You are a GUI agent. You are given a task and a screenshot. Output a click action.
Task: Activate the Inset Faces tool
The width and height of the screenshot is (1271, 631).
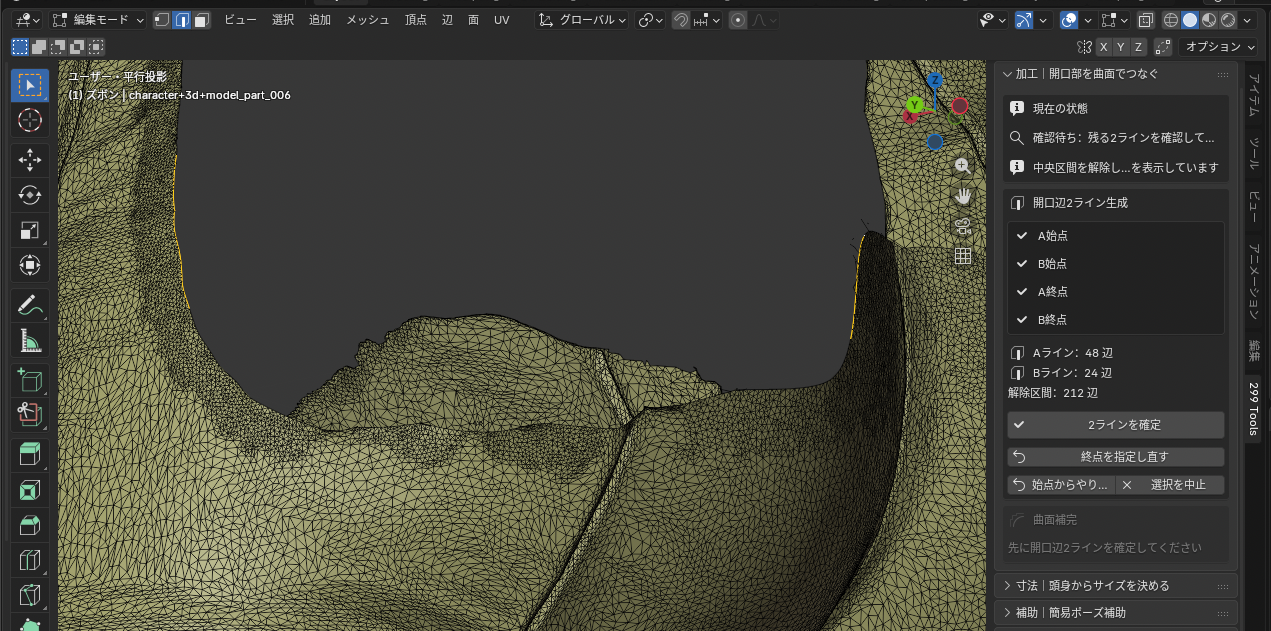30,490
